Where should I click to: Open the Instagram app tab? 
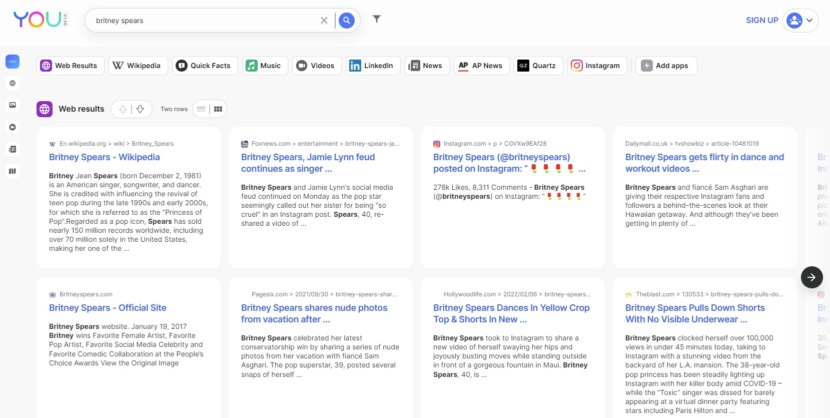[597, 66]
